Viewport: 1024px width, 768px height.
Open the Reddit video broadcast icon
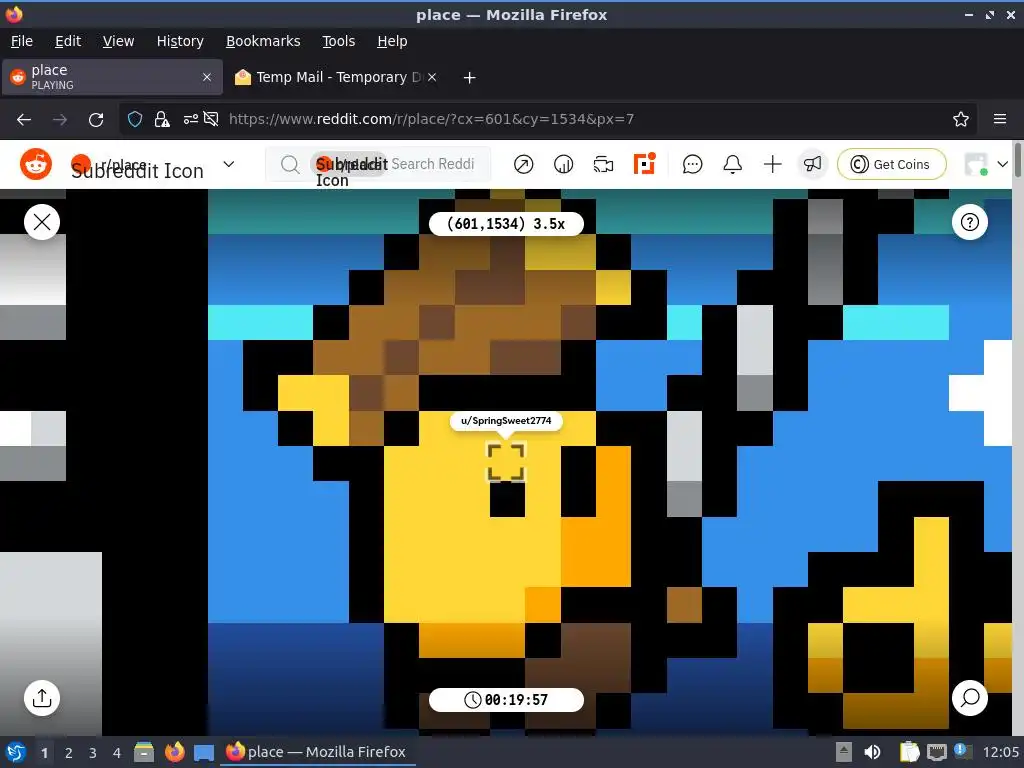pos(603,164)
